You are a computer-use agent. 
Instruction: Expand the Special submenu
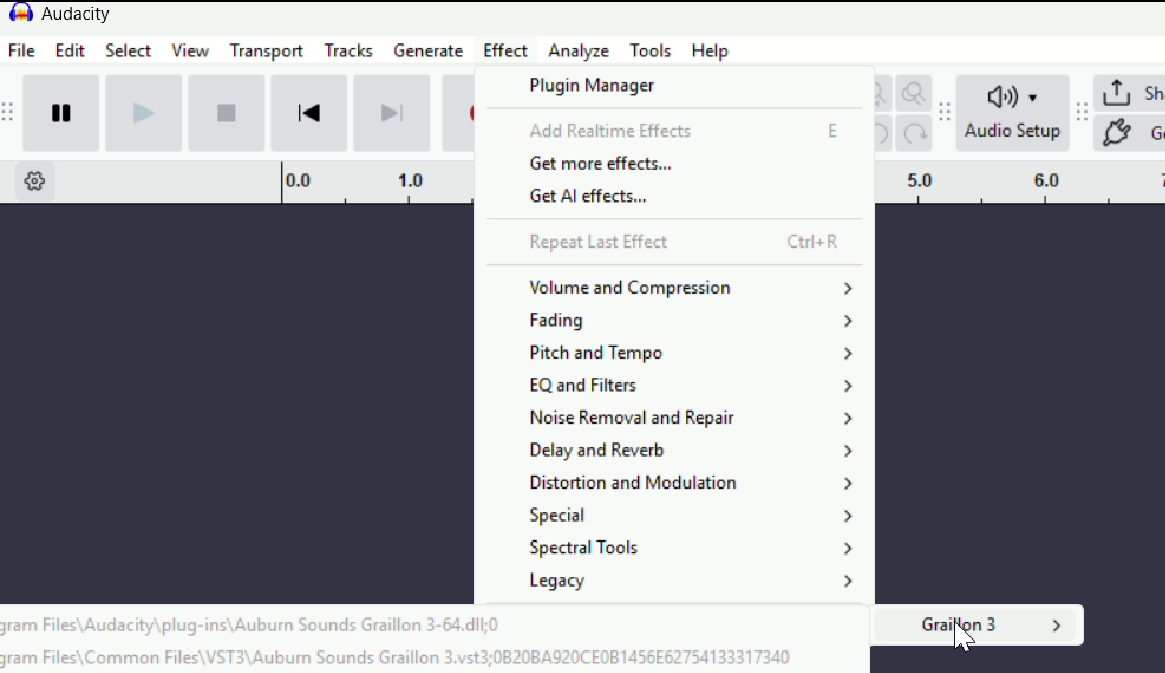(x=674, y=516)
